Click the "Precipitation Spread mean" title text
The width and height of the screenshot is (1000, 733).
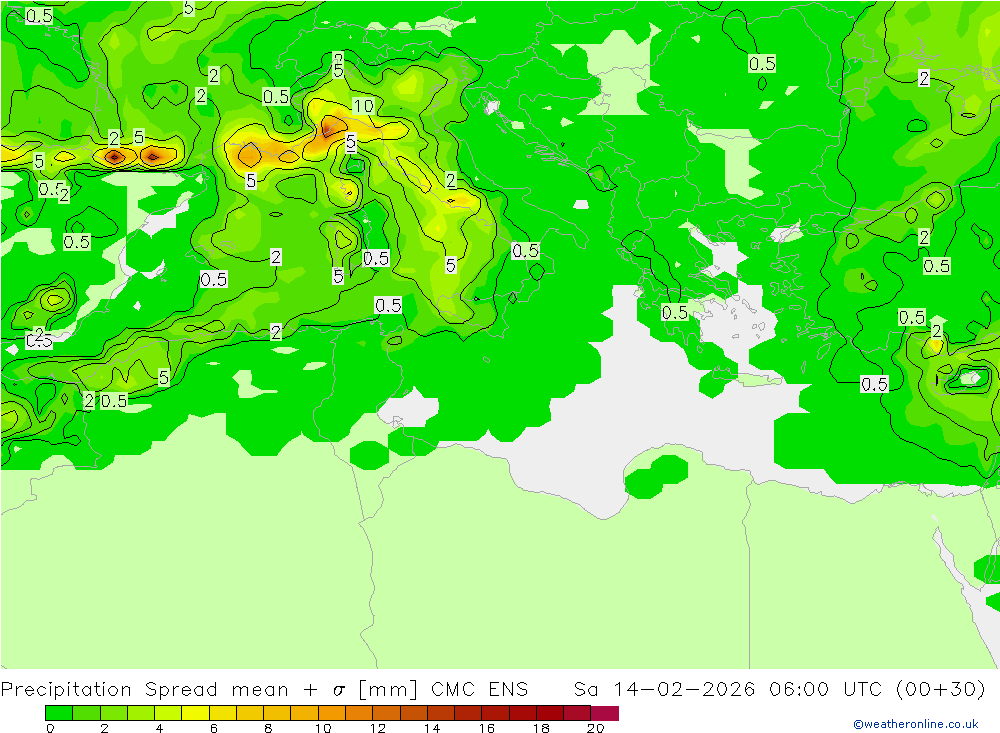(144, 690)
